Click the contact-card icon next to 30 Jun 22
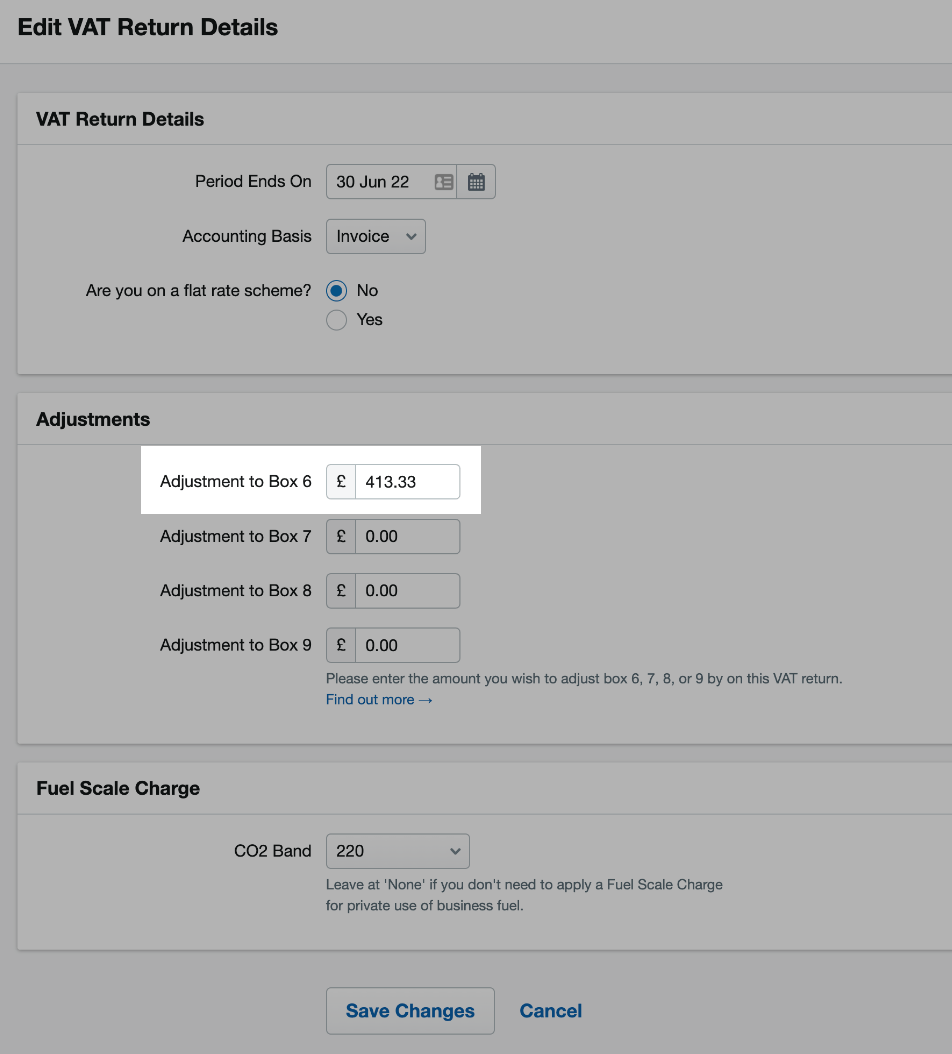The width and height of the screenshot is (952, 1054). click(443, 181)
